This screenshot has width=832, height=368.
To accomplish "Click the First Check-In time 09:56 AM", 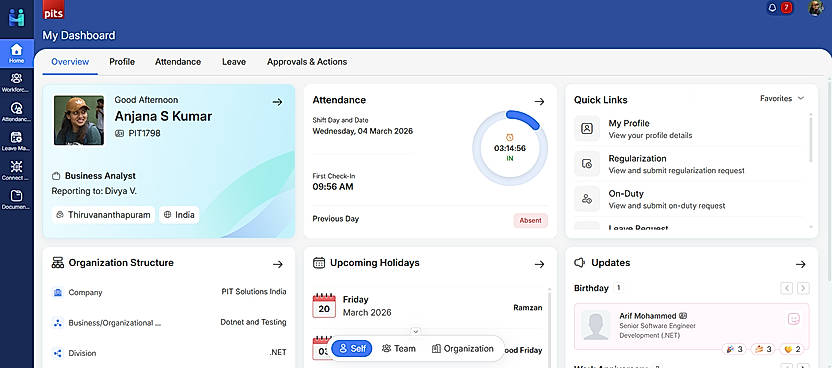I will pyautogui.click(x=333, y=187).
